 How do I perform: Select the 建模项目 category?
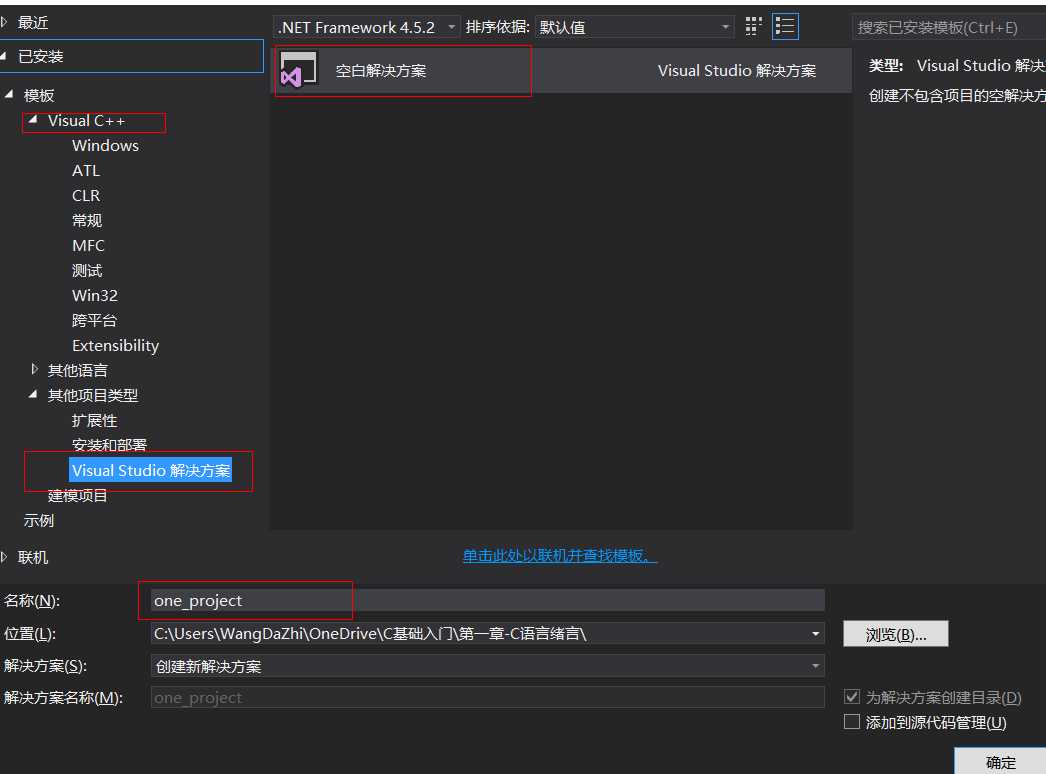pyautogui.click(x=77, y=495)
